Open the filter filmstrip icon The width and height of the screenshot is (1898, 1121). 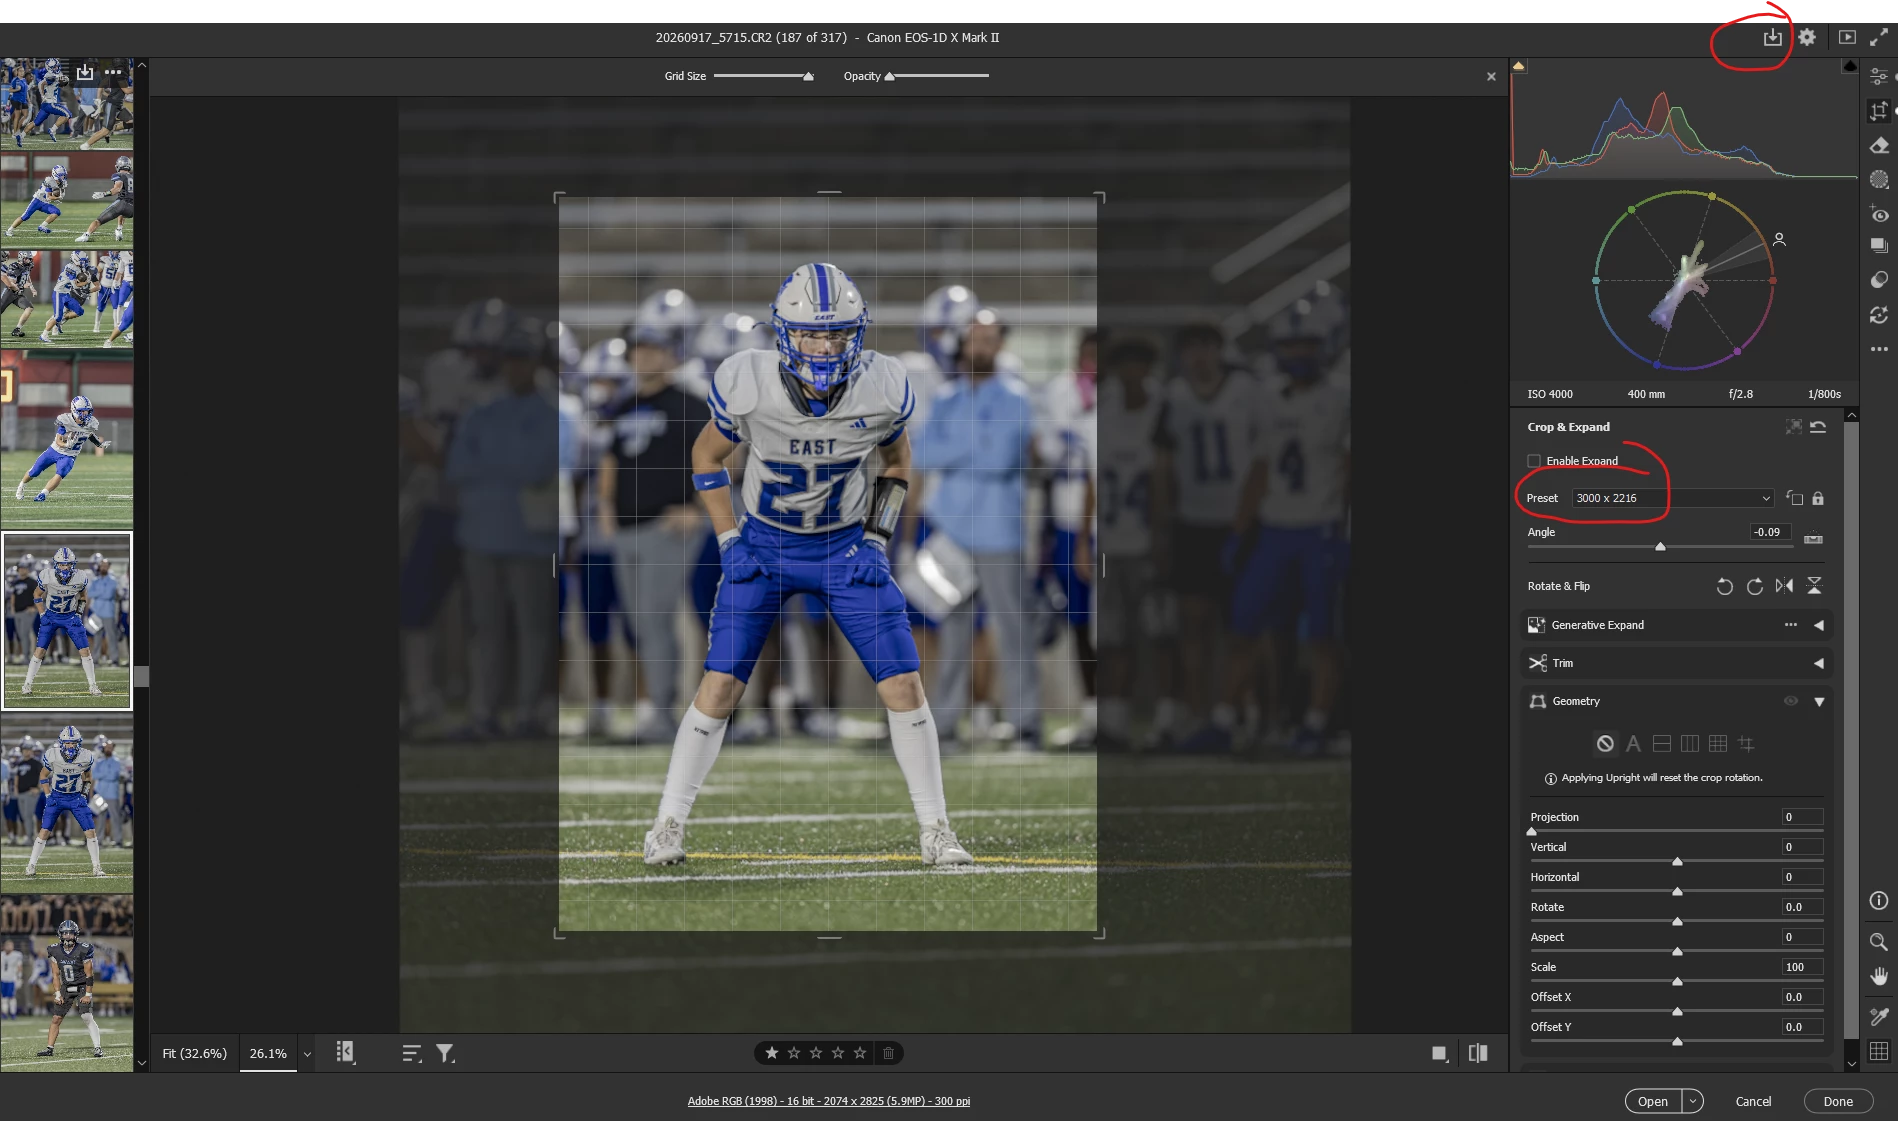(445, 1053)
